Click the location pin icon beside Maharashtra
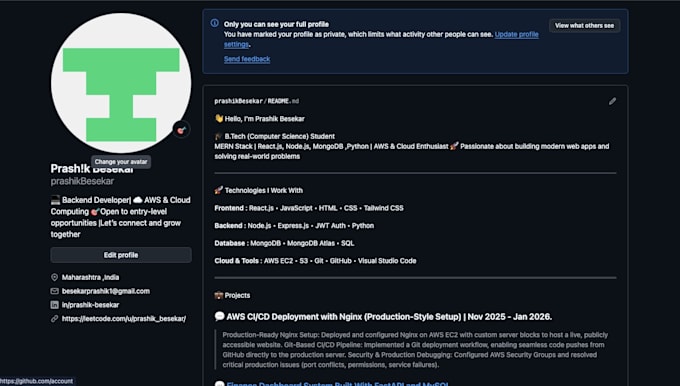 (x=55, y=277)
